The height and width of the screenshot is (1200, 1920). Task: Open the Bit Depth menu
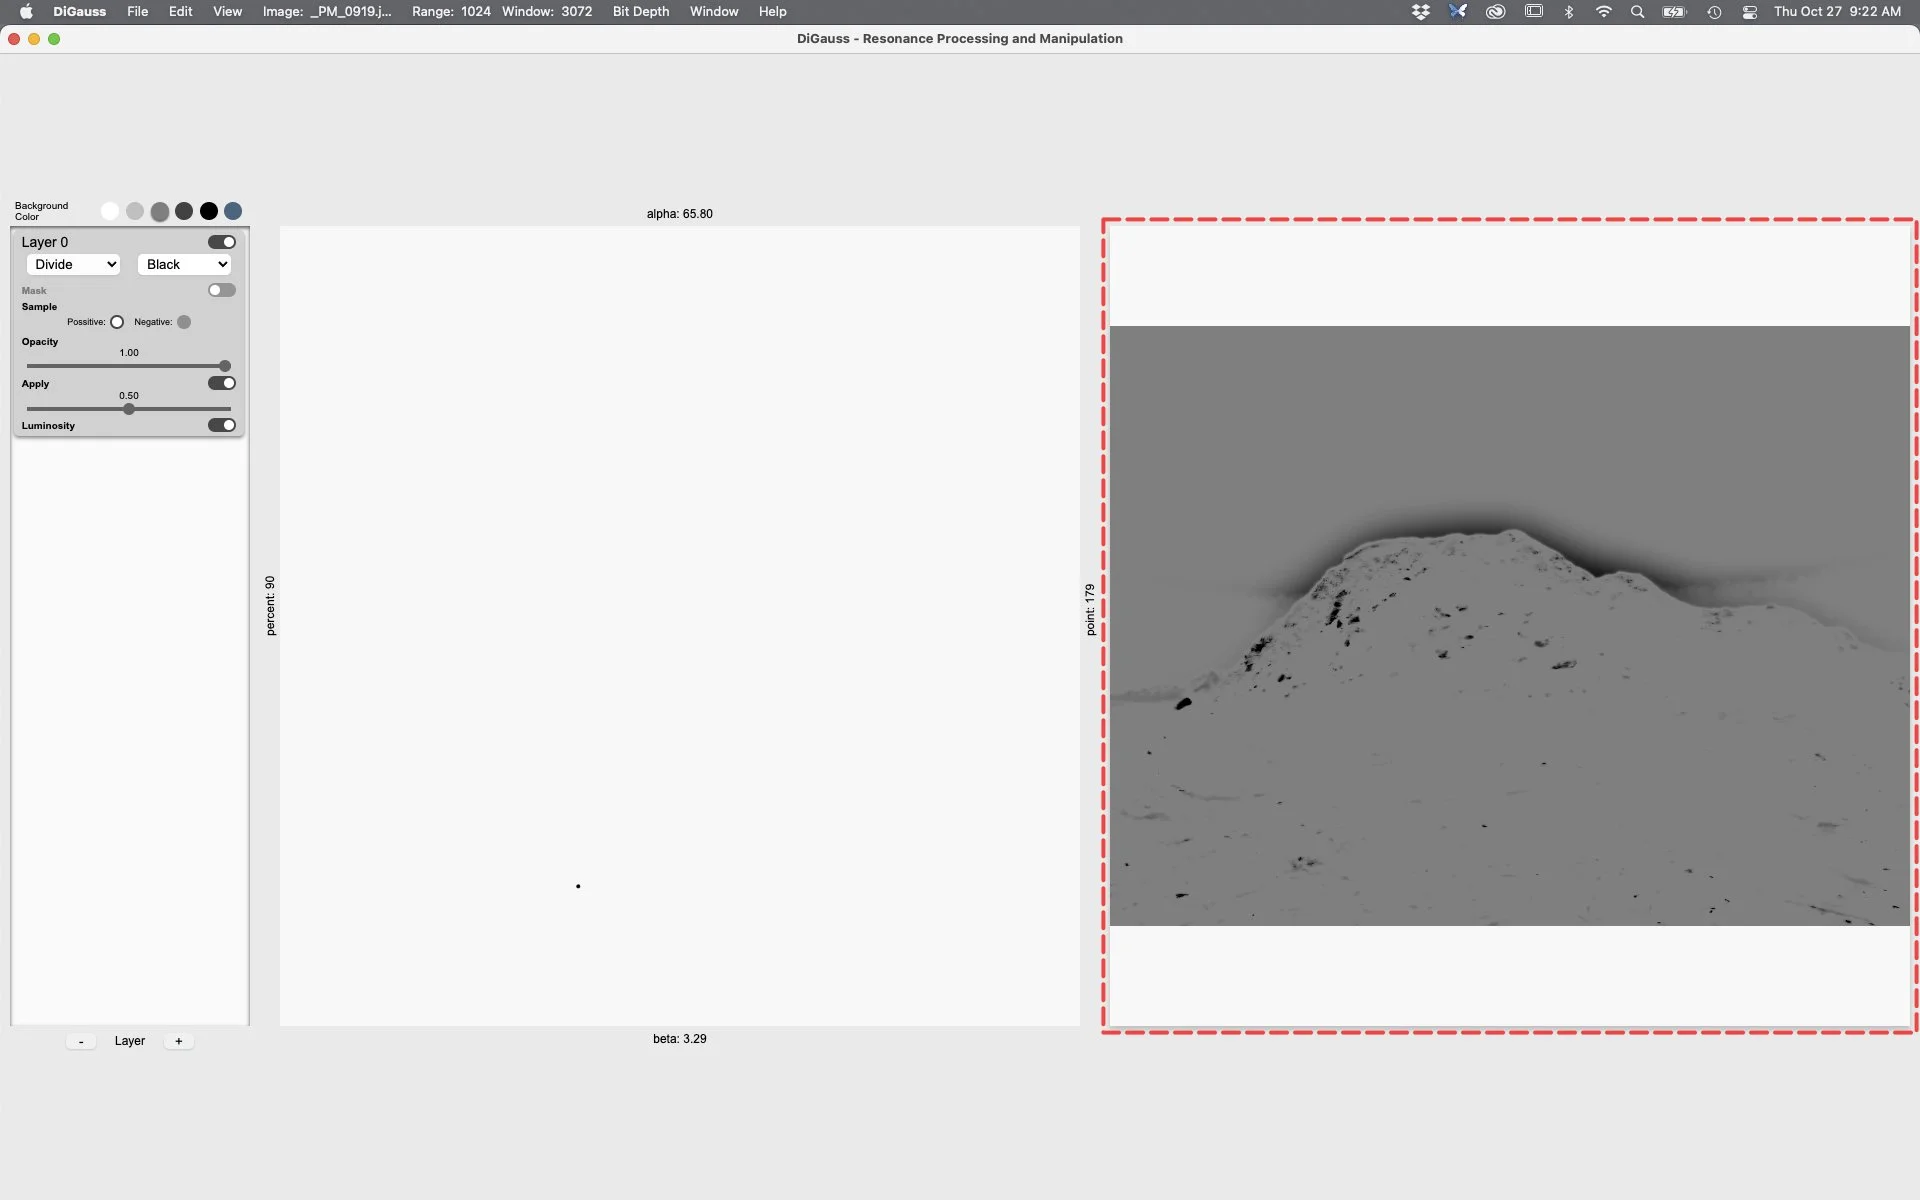(x=640, y=12)
